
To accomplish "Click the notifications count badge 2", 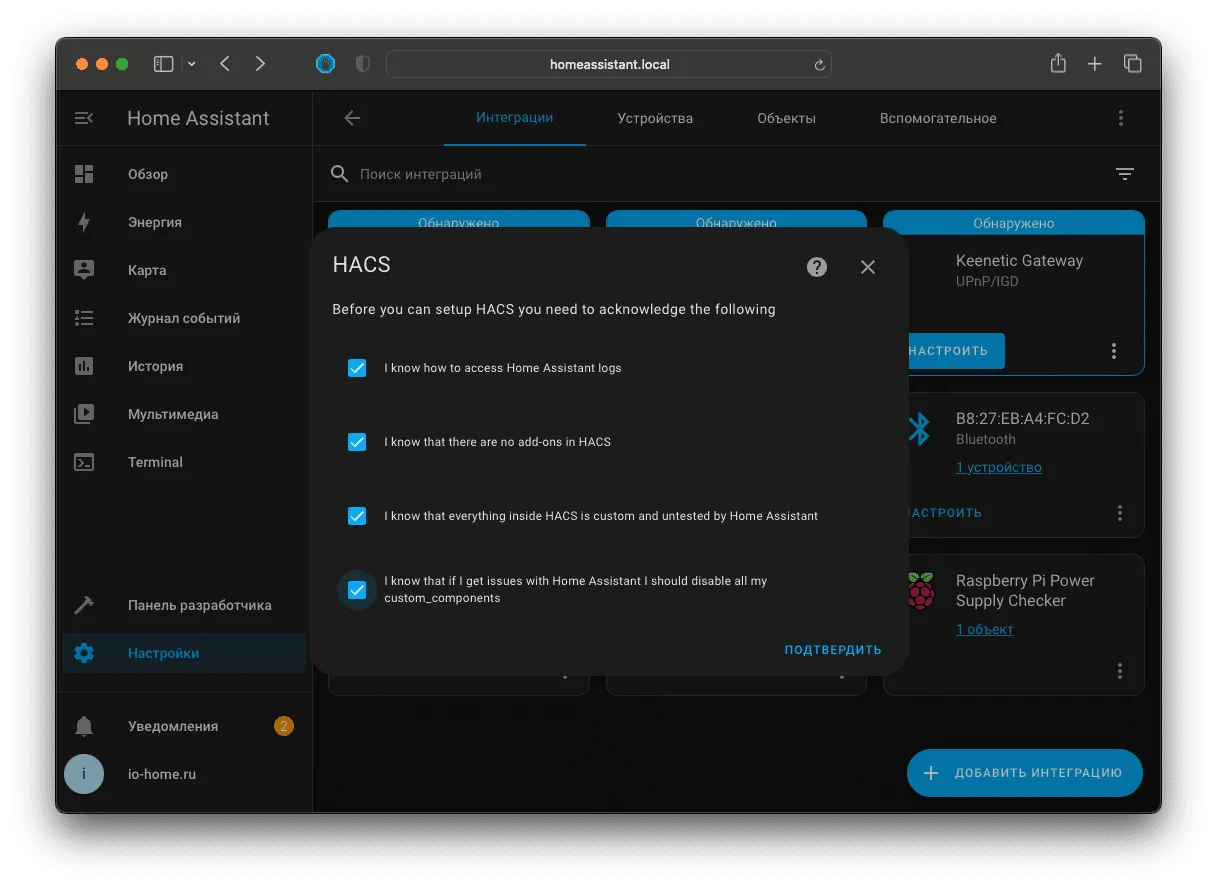I will coord(284,726).
